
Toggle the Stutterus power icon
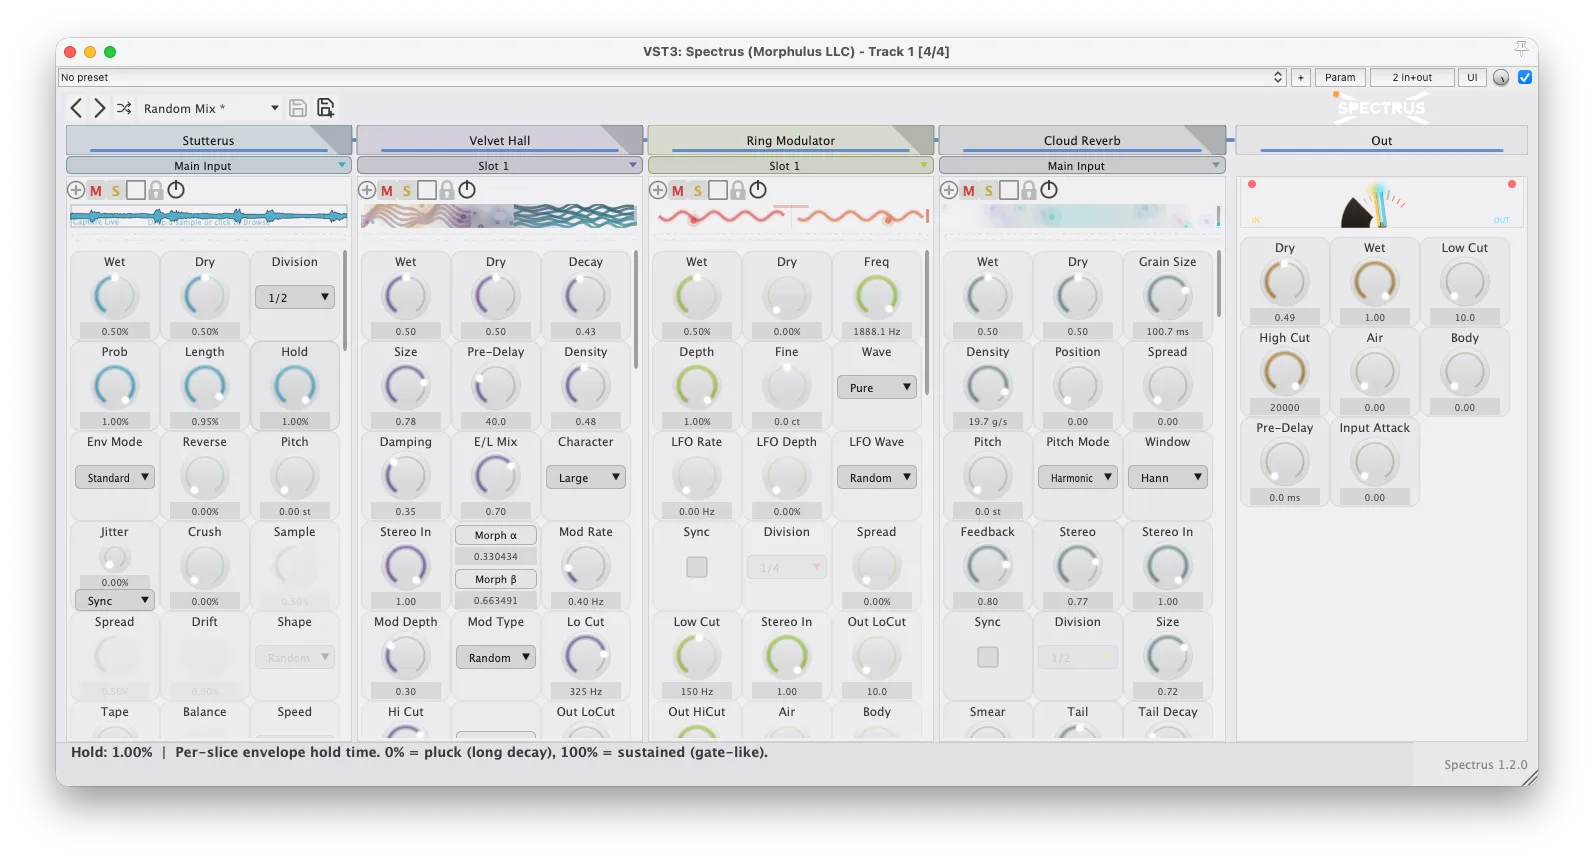coord(176,190)
